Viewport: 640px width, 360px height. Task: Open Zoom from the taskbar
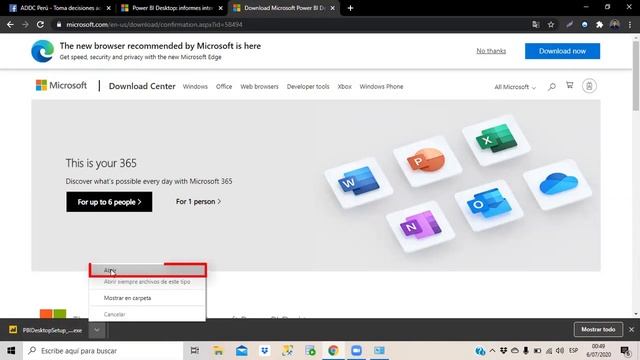[x=356, y=351]
